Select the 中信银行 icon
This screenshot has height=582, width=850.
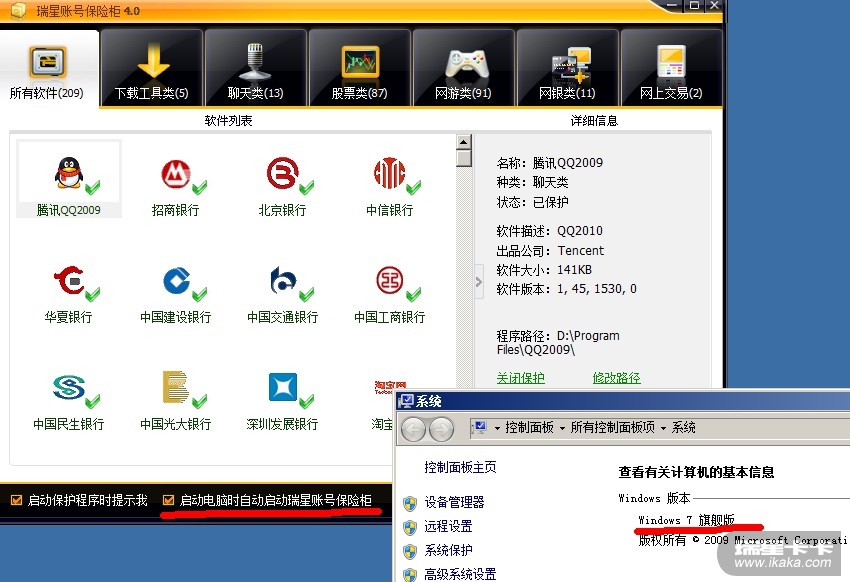click(389, 173)
